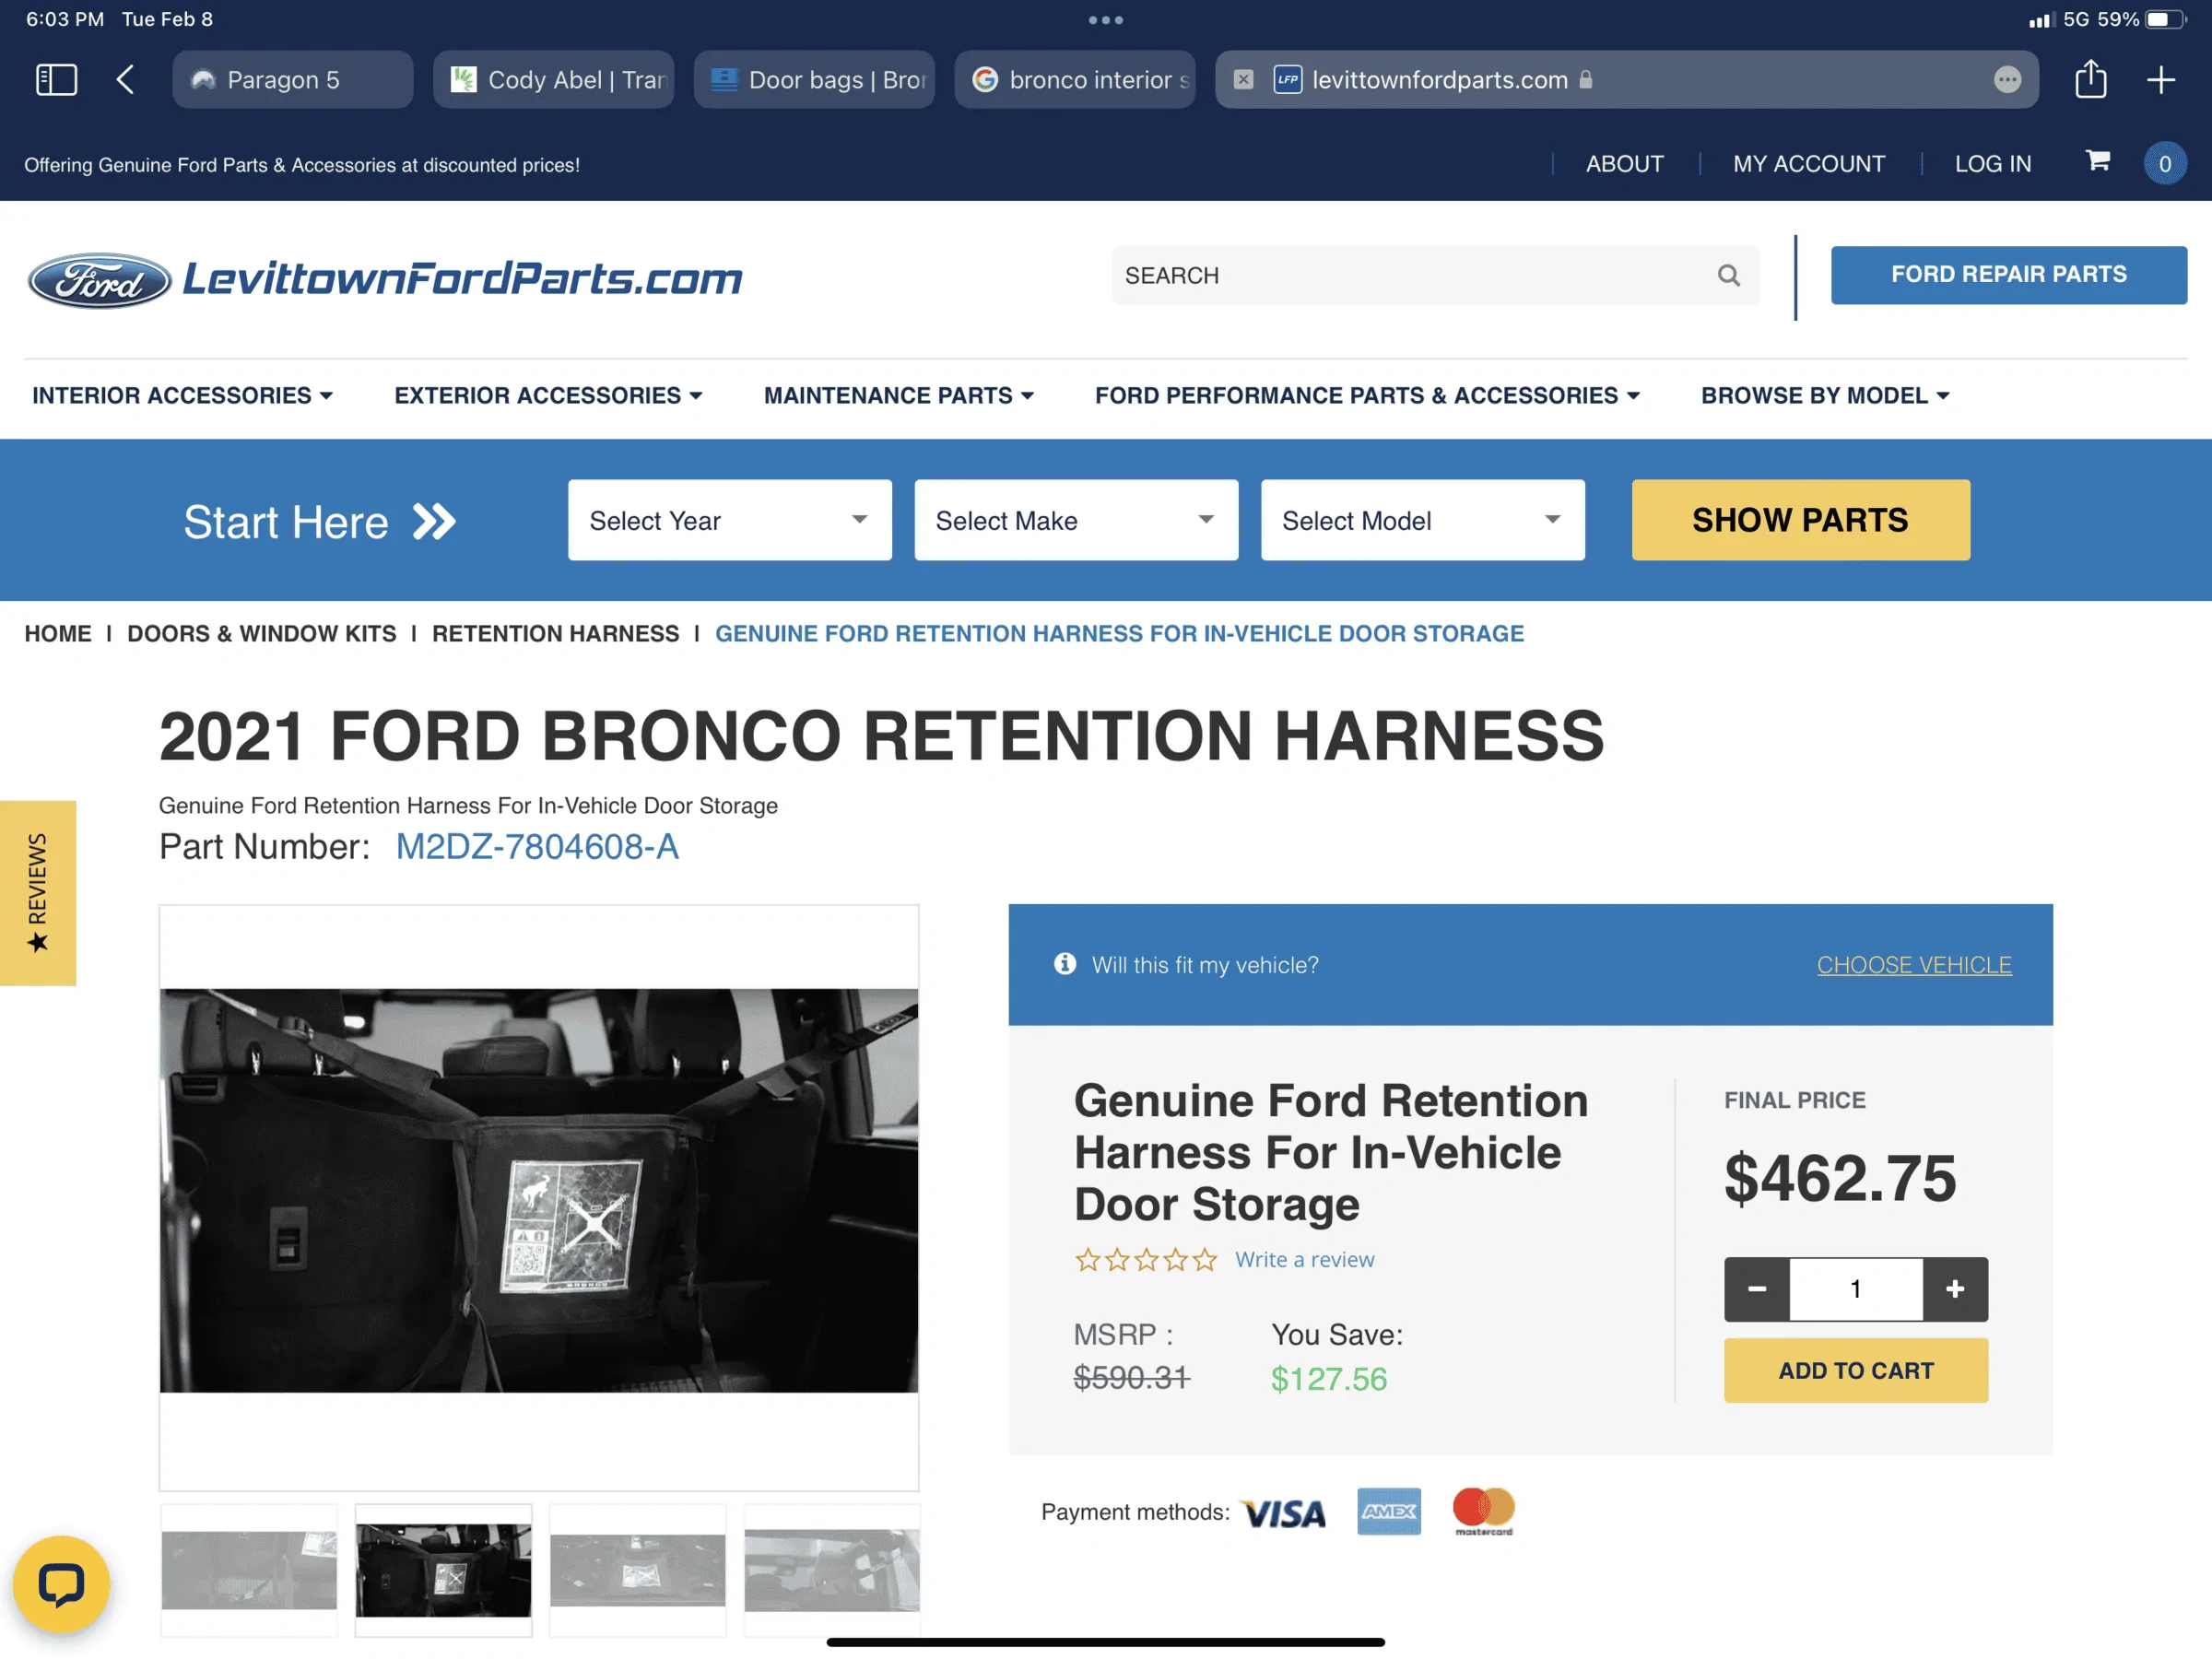The width and height of the screenshot is (2212, 1659).
Task: Click the LevittownFordParts.com logo text
Action: [462, 279]
